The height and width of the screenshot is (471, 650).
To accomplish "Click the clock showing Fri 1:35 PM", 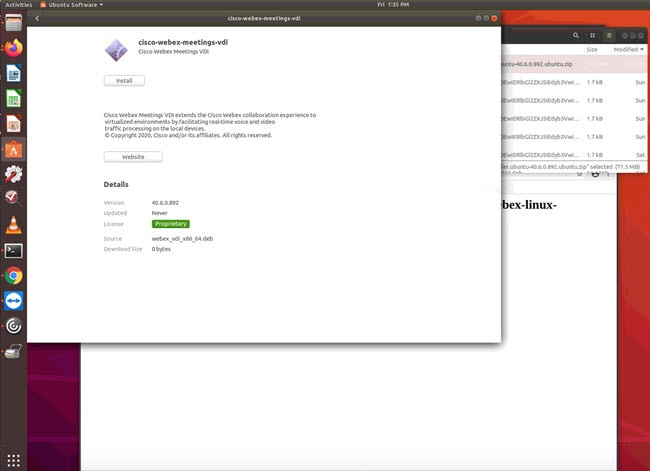I will [393, 5].
